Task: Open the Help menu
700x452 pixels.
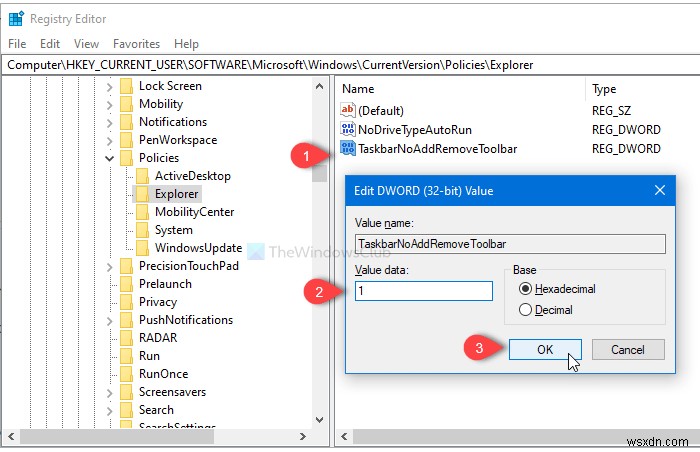Action: click(186, 44)
